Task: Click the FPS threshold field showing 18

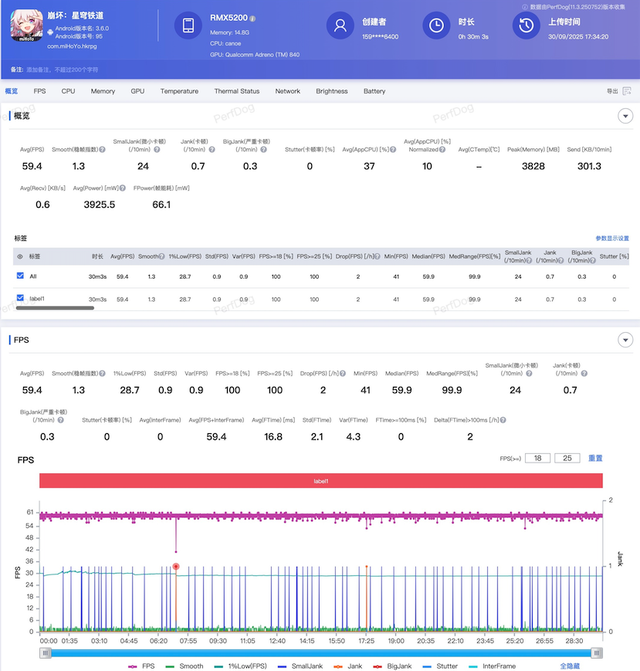Action: point(539,457)
